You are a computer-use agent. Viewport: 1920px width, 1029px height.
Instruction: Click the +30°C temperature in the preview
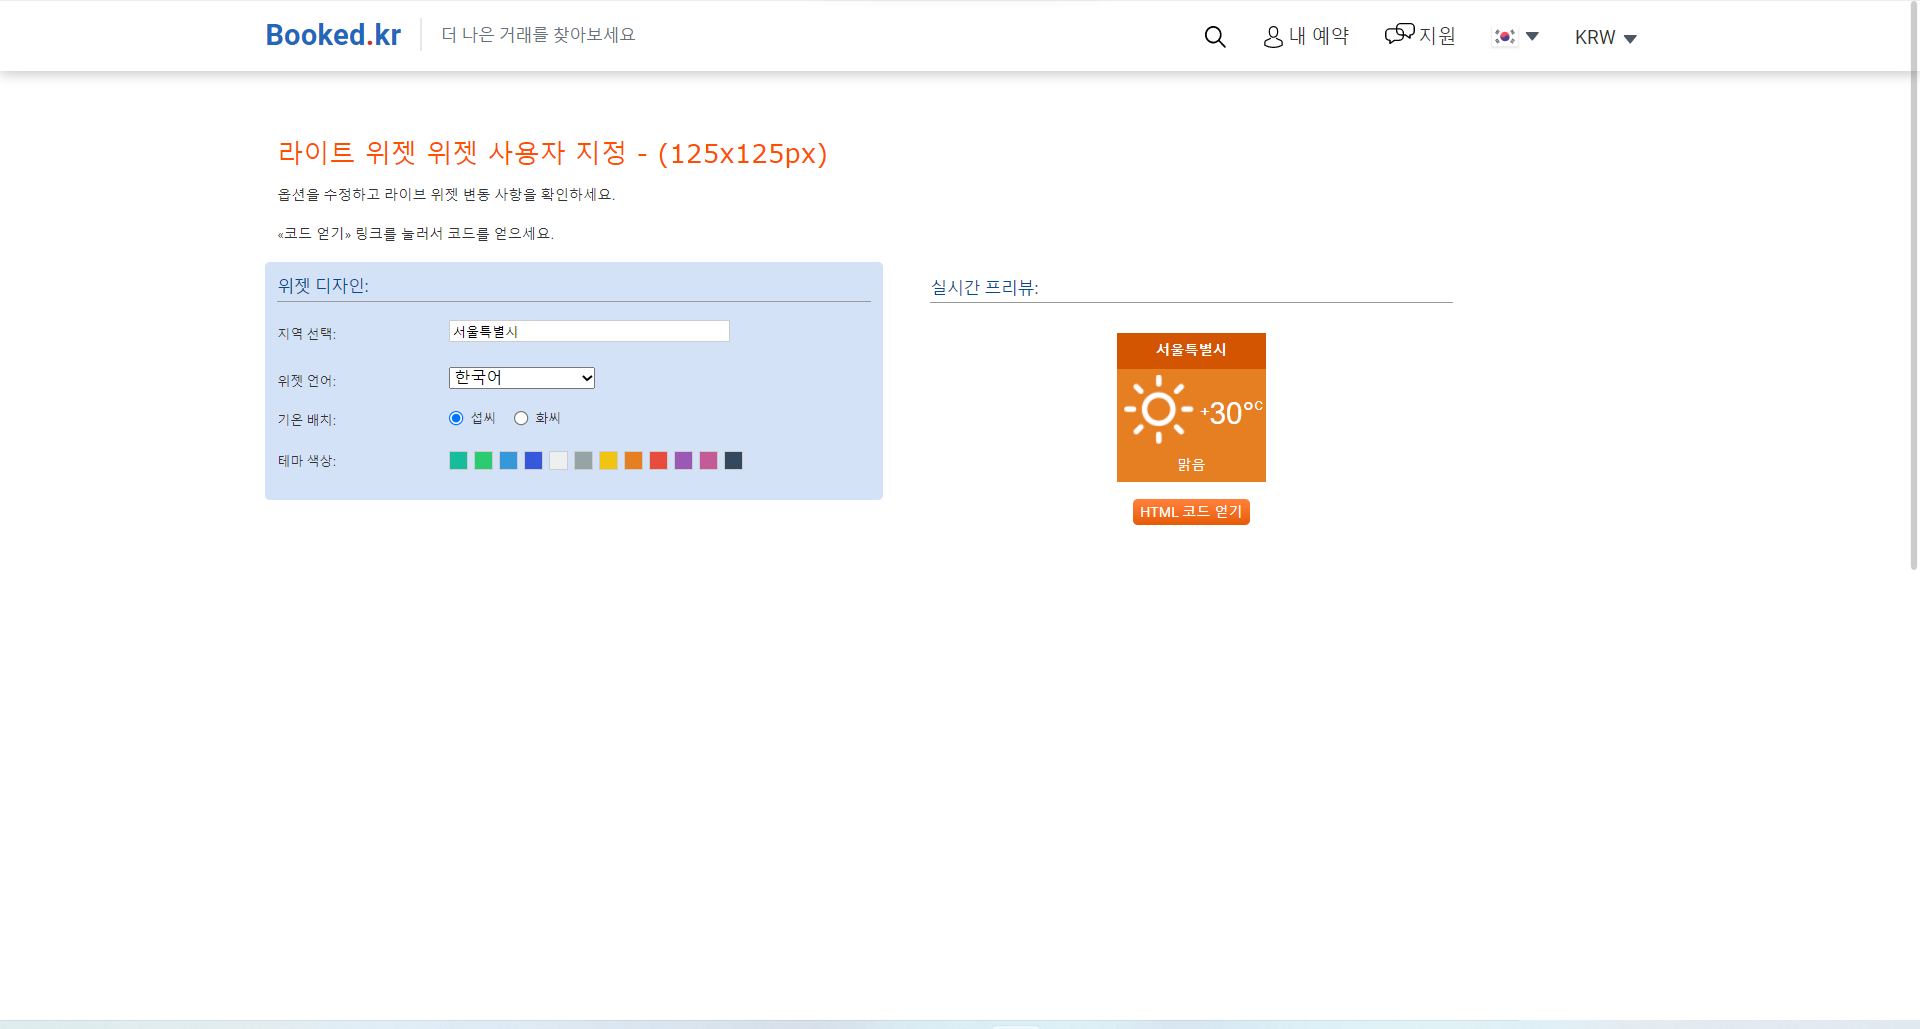(x=1232, y=412)
